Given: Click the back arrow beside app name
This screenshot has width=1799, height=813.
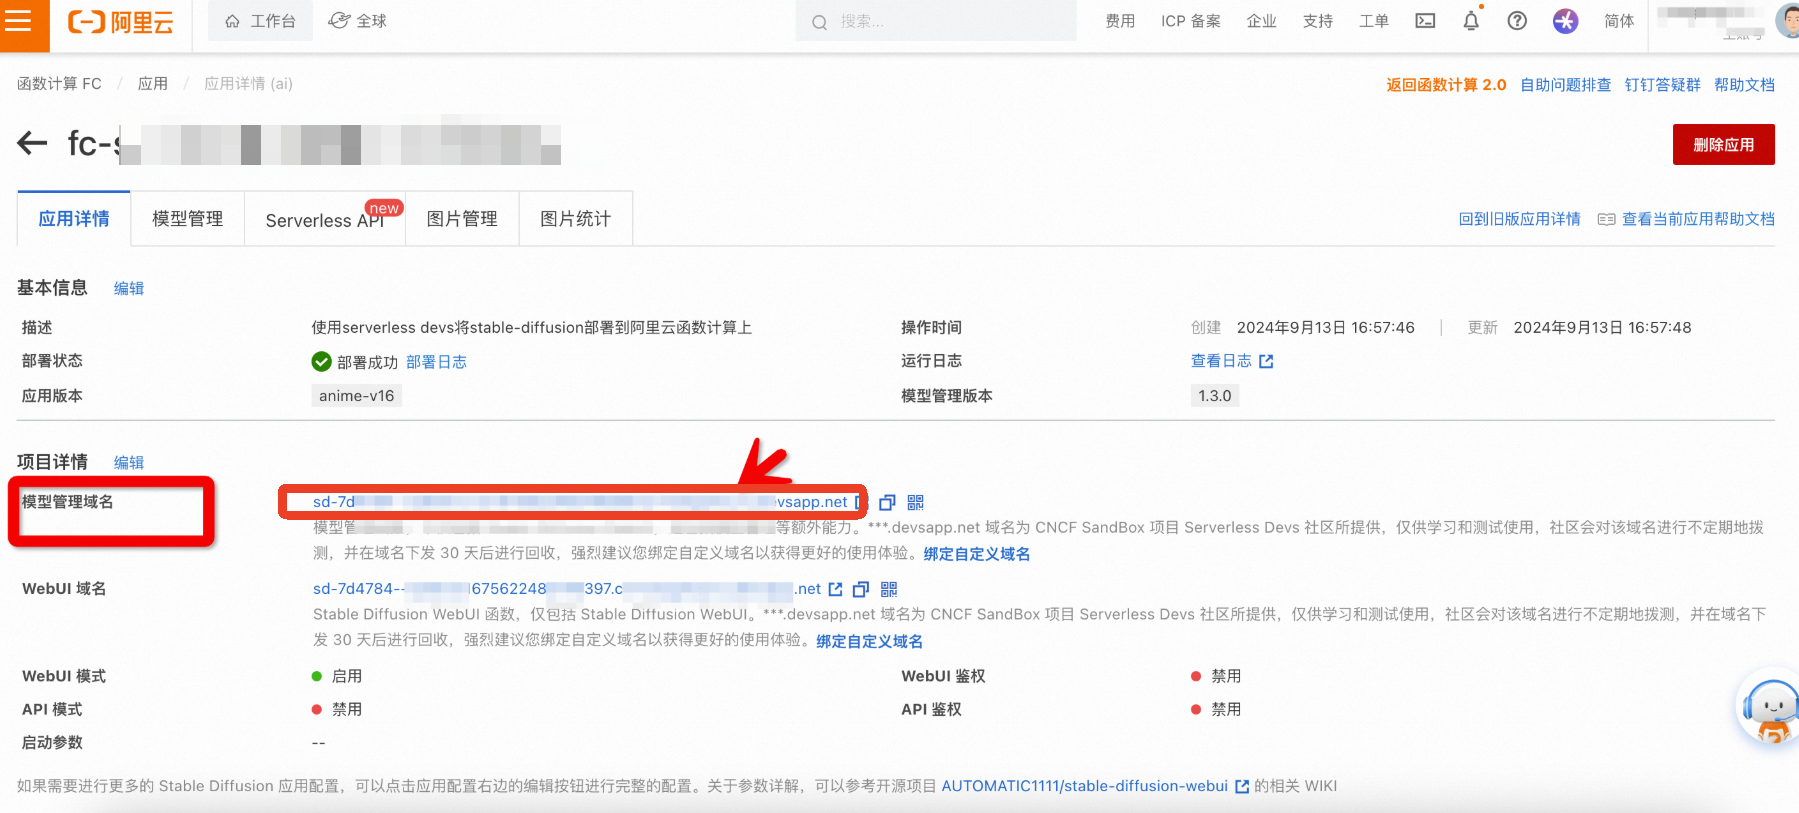Looking at the screenshot, I should tap(32, 143).
